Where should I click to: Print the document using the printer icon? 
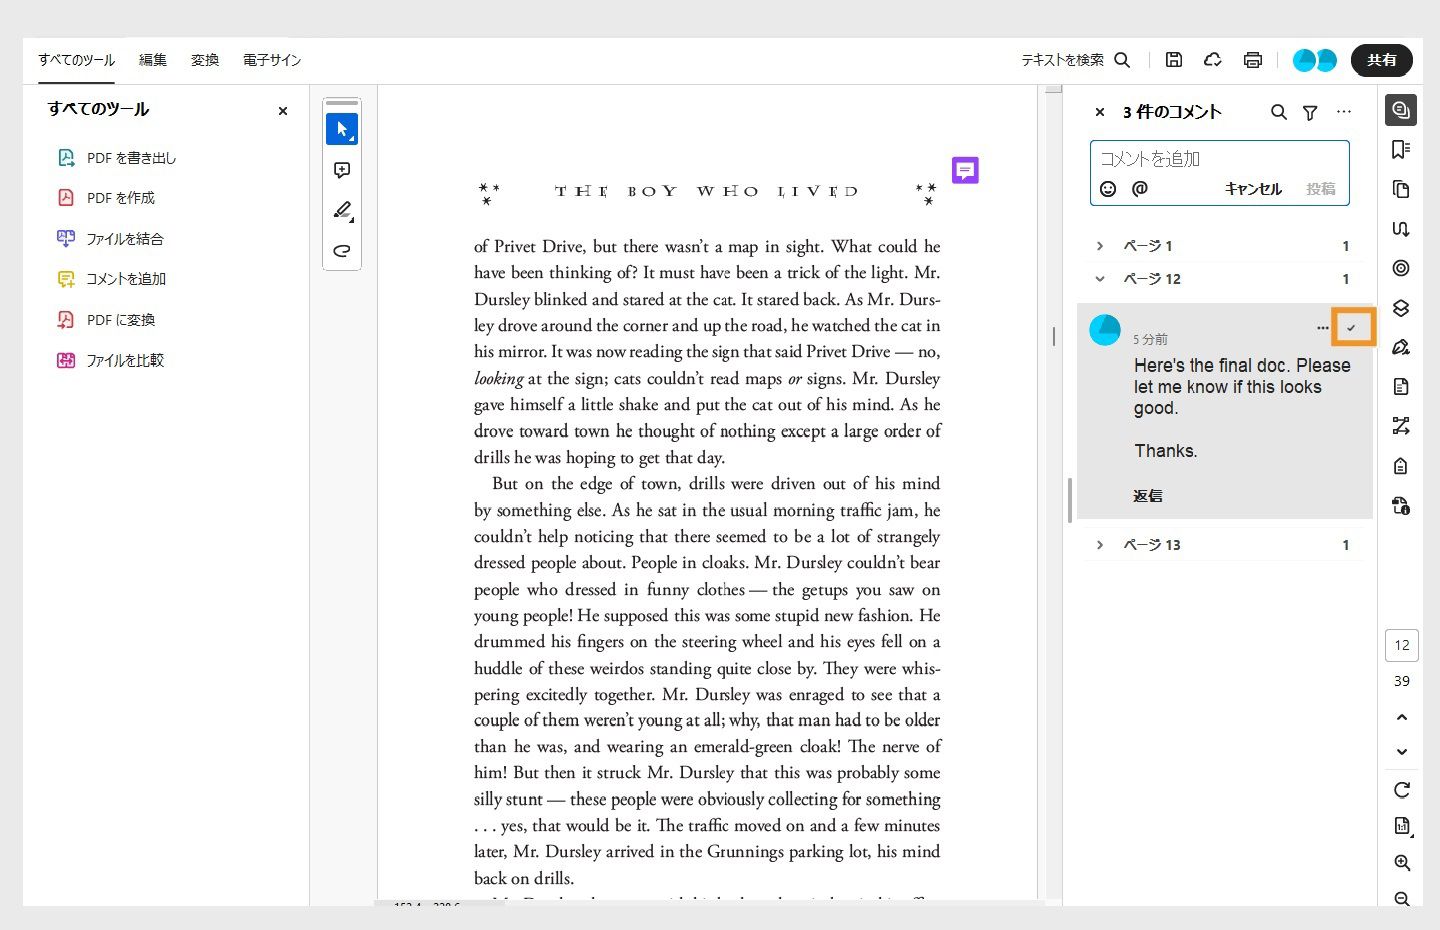click(x=1253, y=60)
